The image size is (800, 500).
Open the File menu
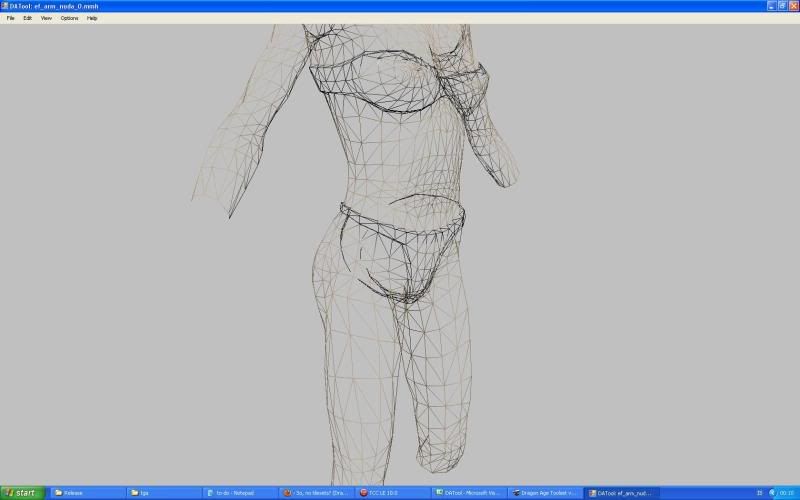(x=10, y=18)
